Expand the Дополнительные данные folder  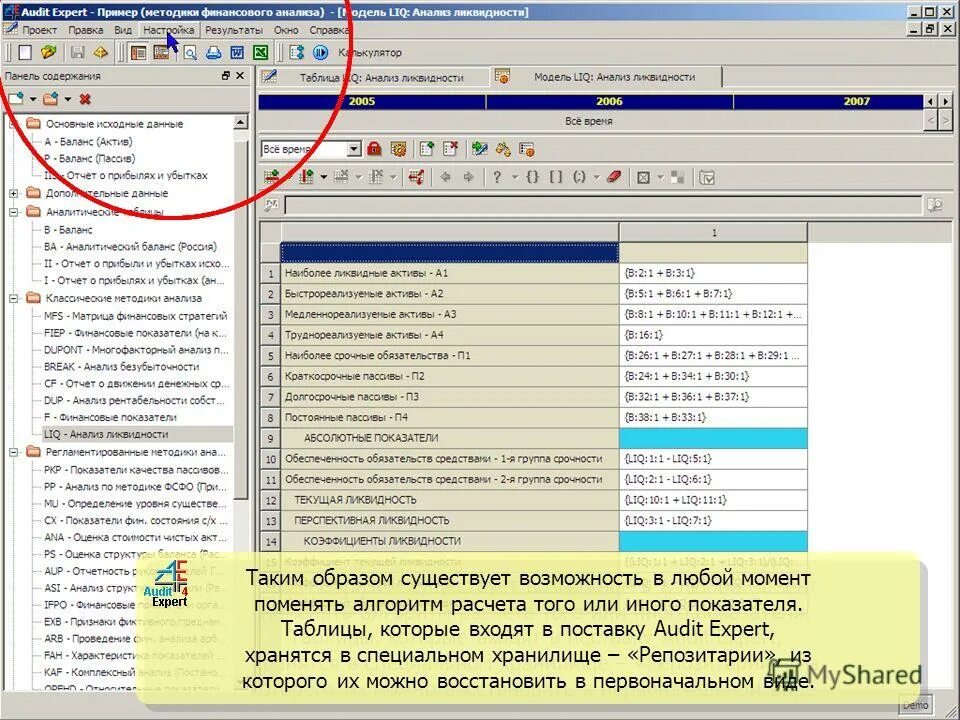[13, 193]
